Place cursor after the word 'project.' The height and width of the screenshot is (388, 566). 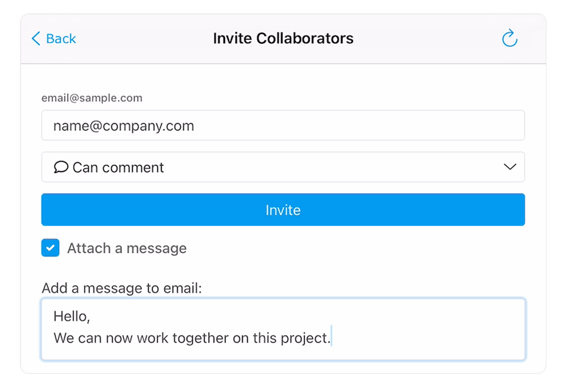[331, 338]
